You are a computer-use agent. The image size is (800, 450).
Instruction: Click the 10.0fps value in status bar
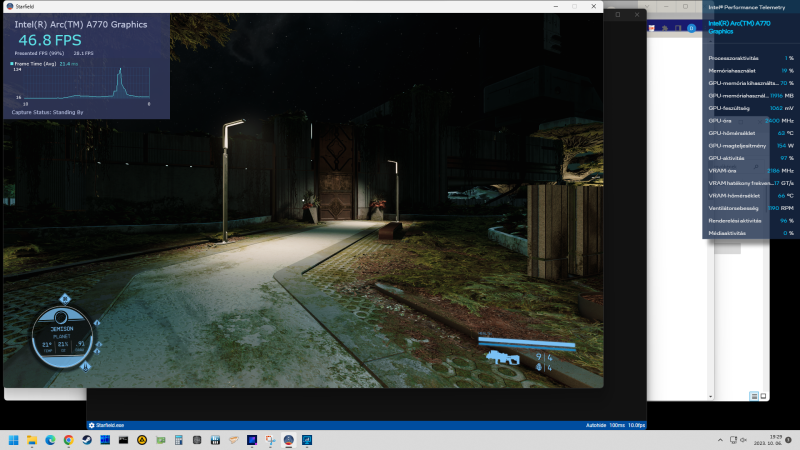[636, 425]
